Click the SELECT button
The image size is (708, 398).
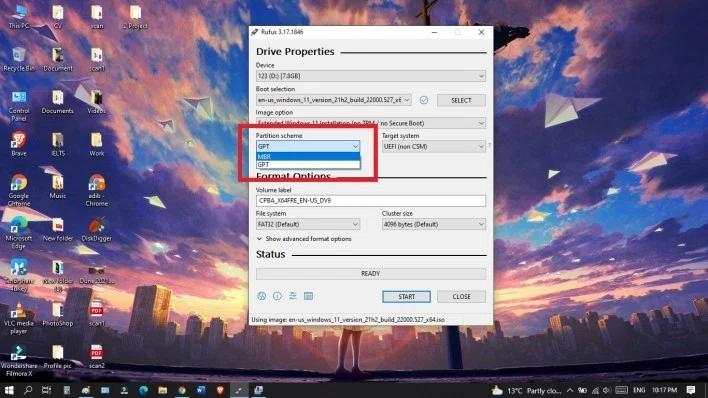click(461, 100)
